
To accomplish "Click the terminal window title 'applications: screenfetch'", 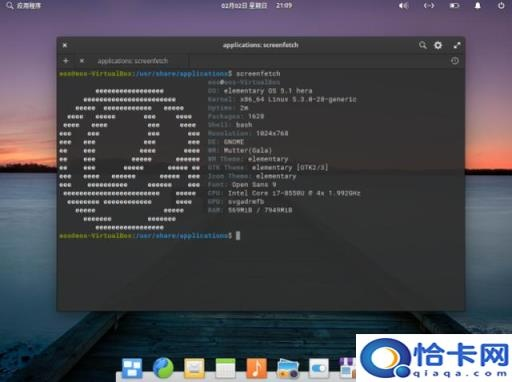I will [x=261, y=45].
